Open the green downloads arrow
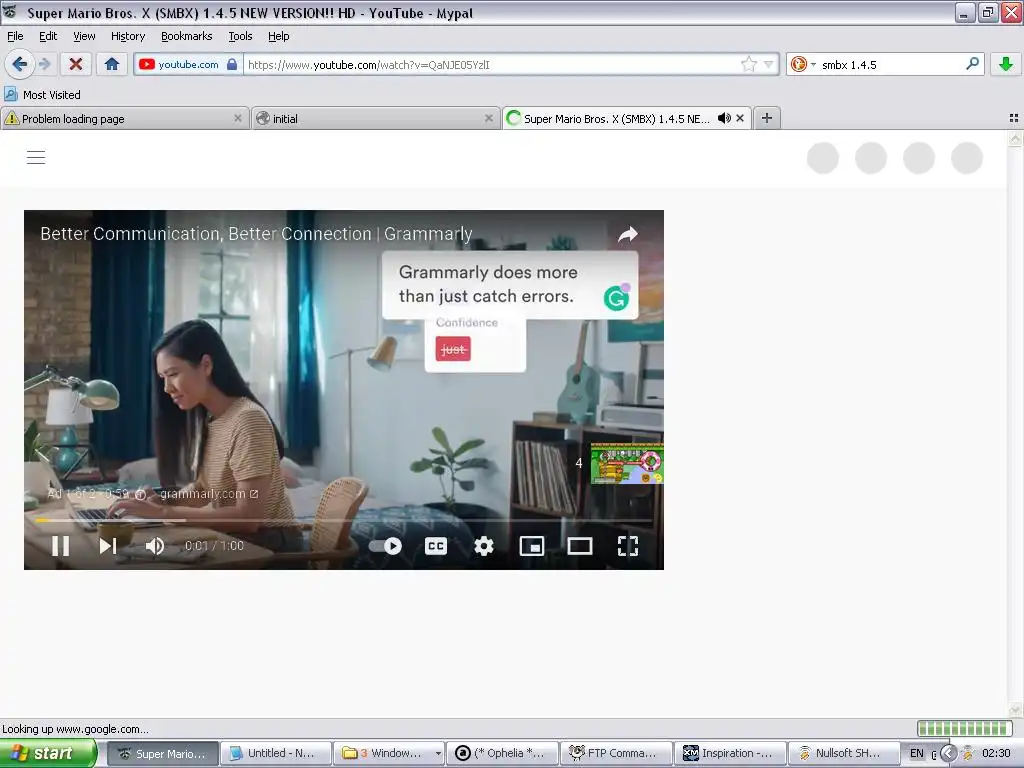The image size is (1024, 768). 1006,64
